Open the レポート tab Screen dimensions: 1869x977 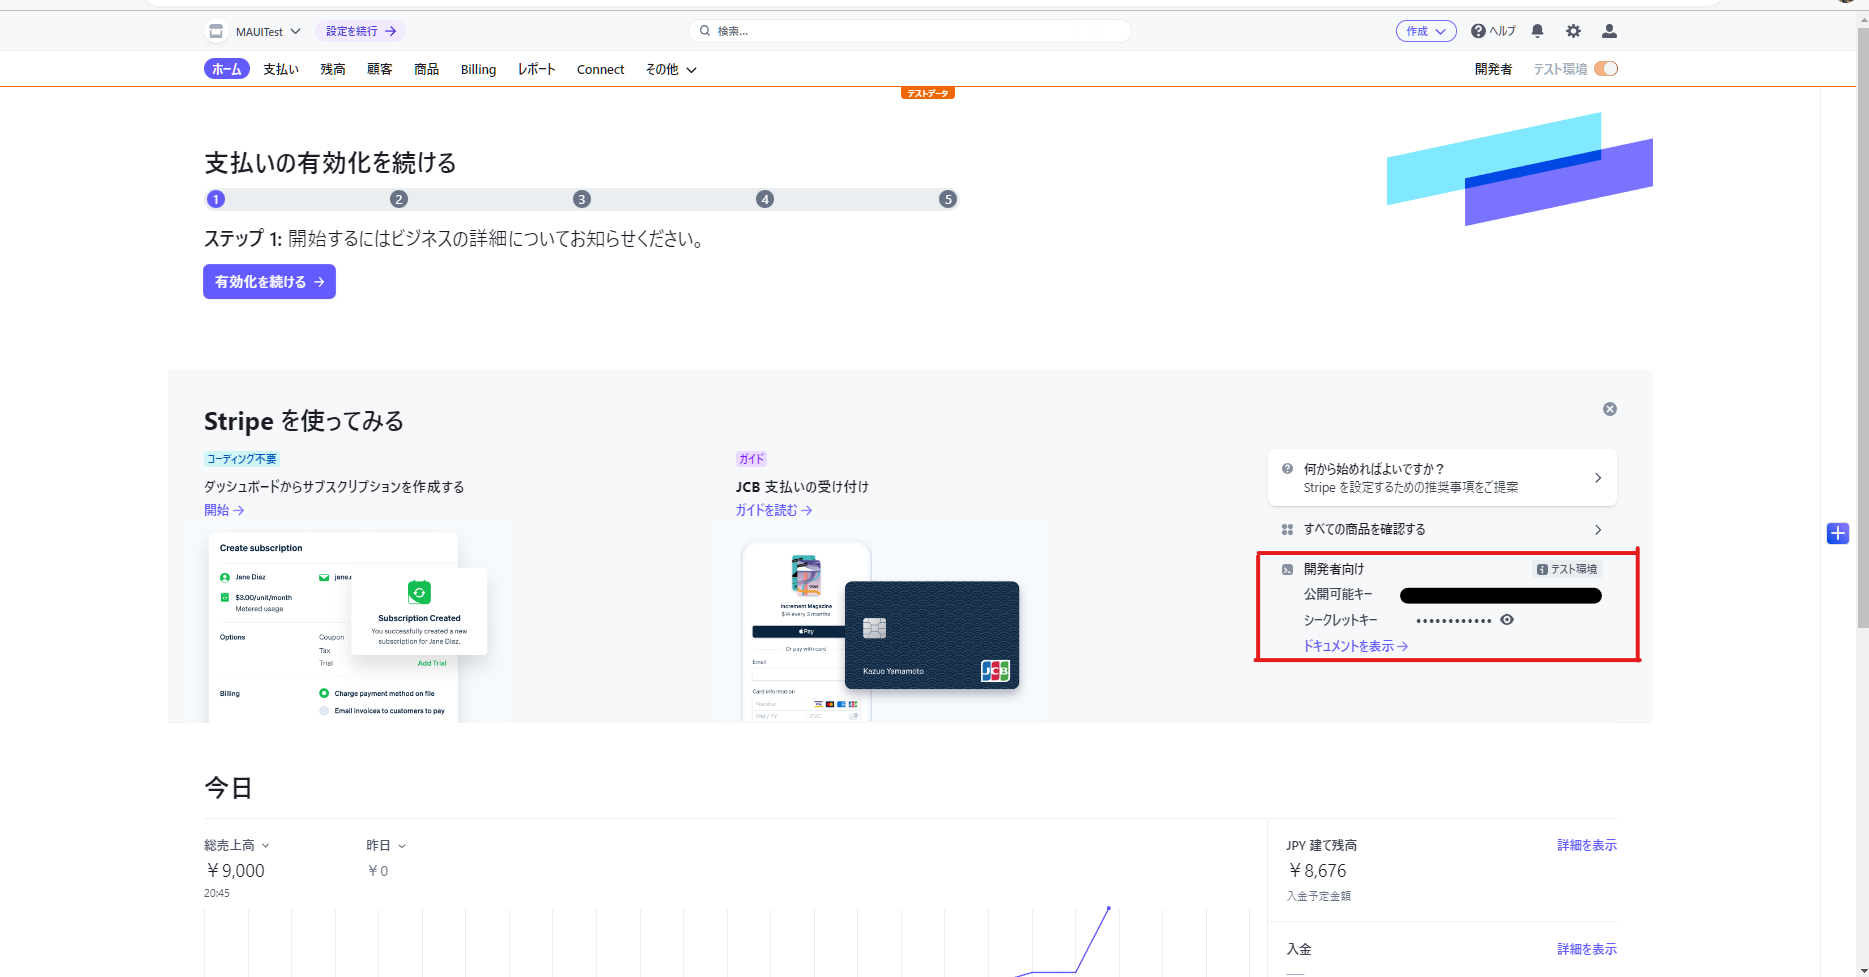537,69
